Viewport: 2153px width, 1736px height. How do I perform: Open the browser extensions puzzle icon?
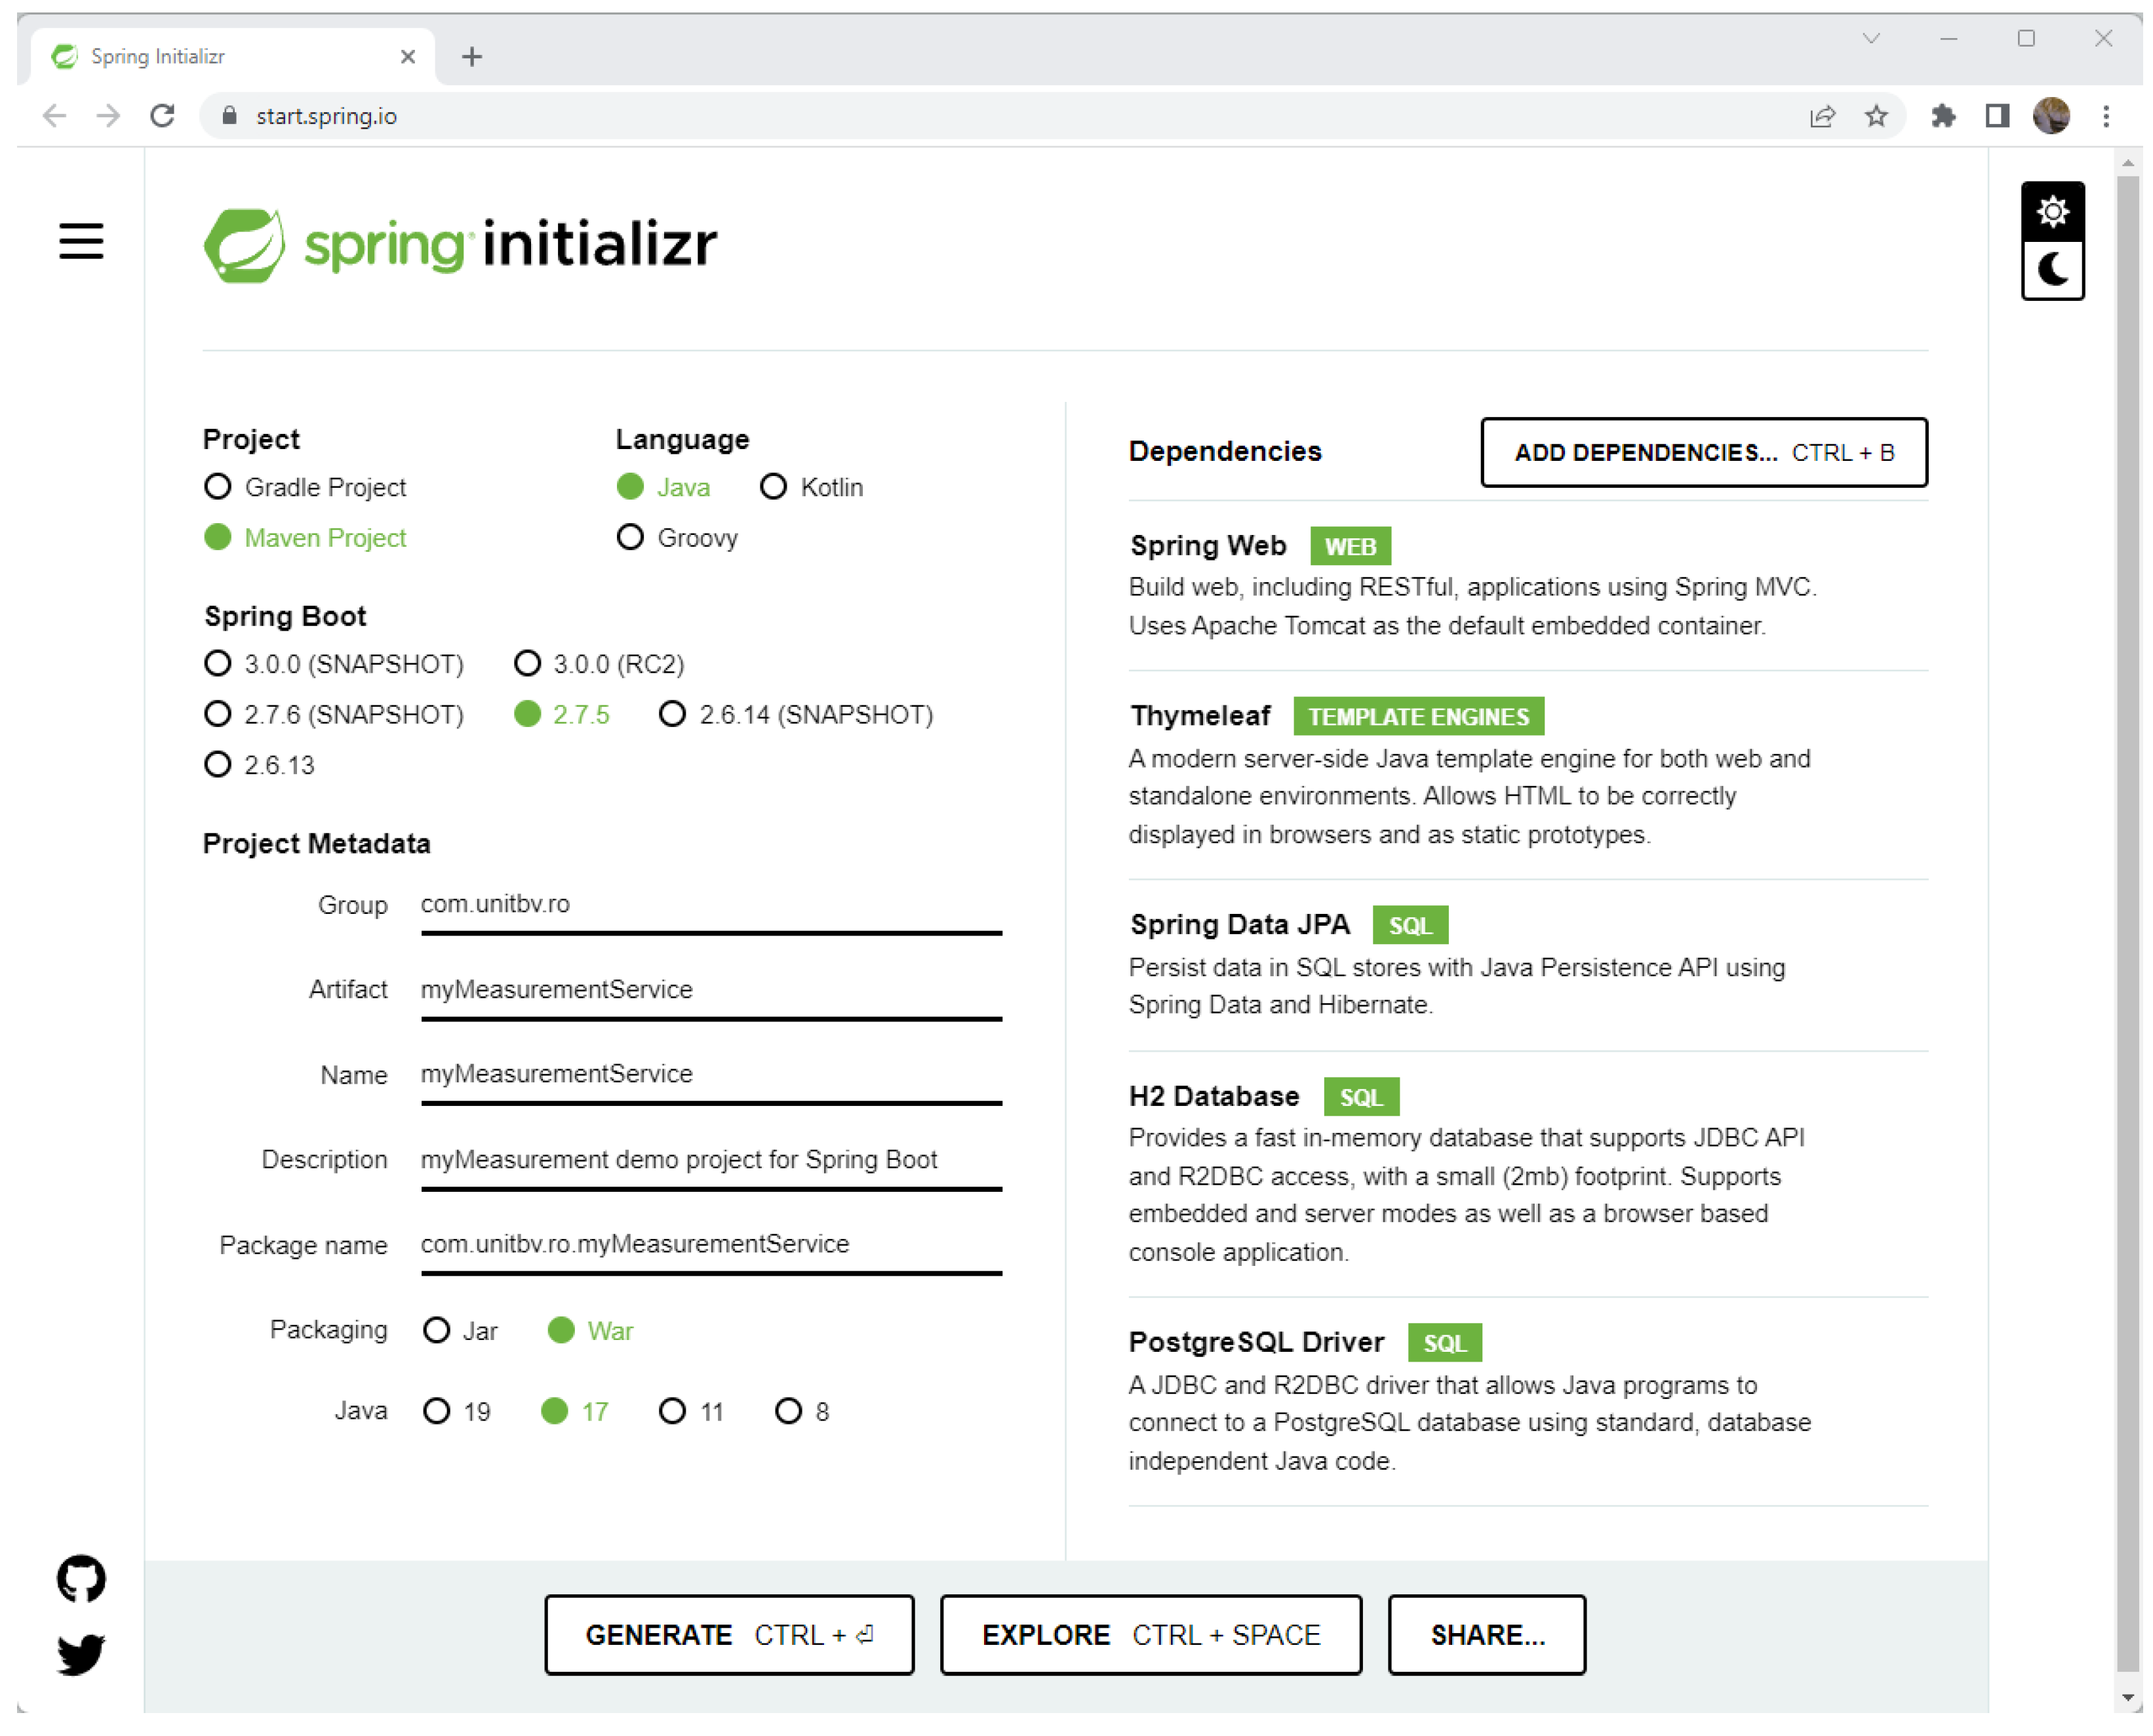click(x=1942, y=116)
